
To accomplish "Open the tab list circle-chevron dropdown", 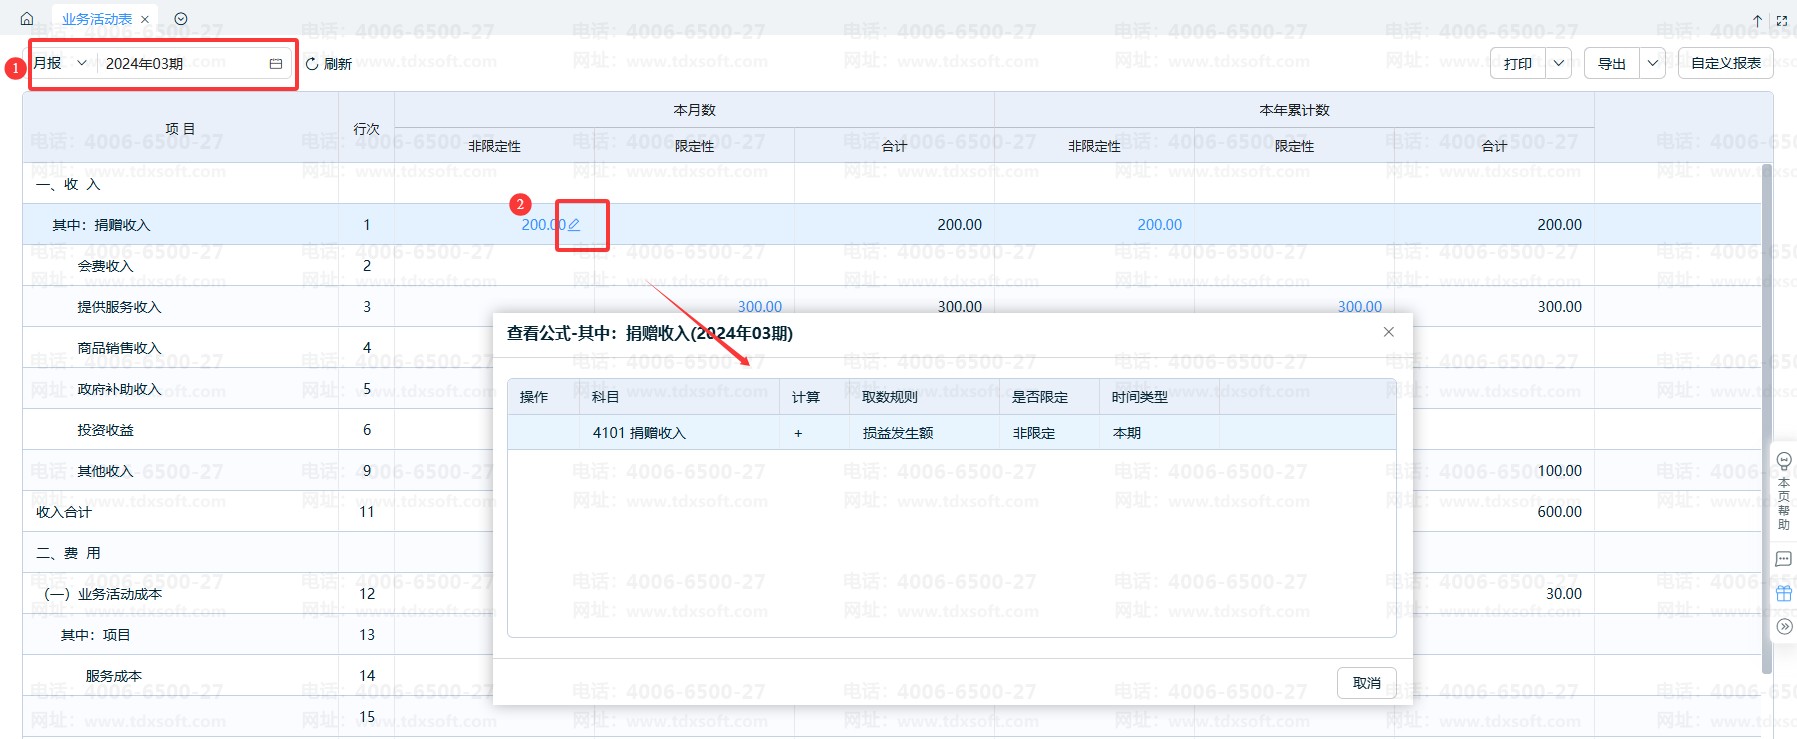I will (181, 19).
